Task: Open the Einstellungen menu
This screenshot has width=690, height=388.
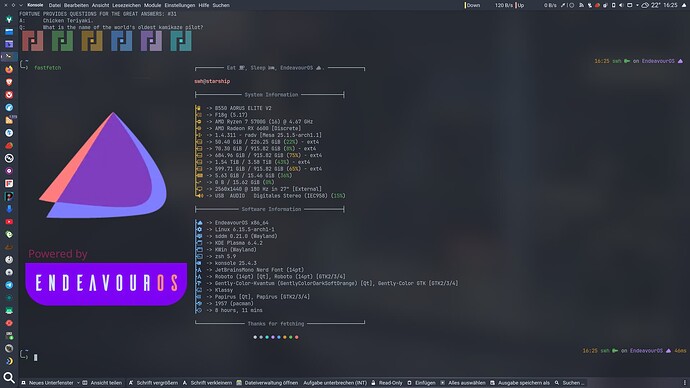Action: [180, 5]
